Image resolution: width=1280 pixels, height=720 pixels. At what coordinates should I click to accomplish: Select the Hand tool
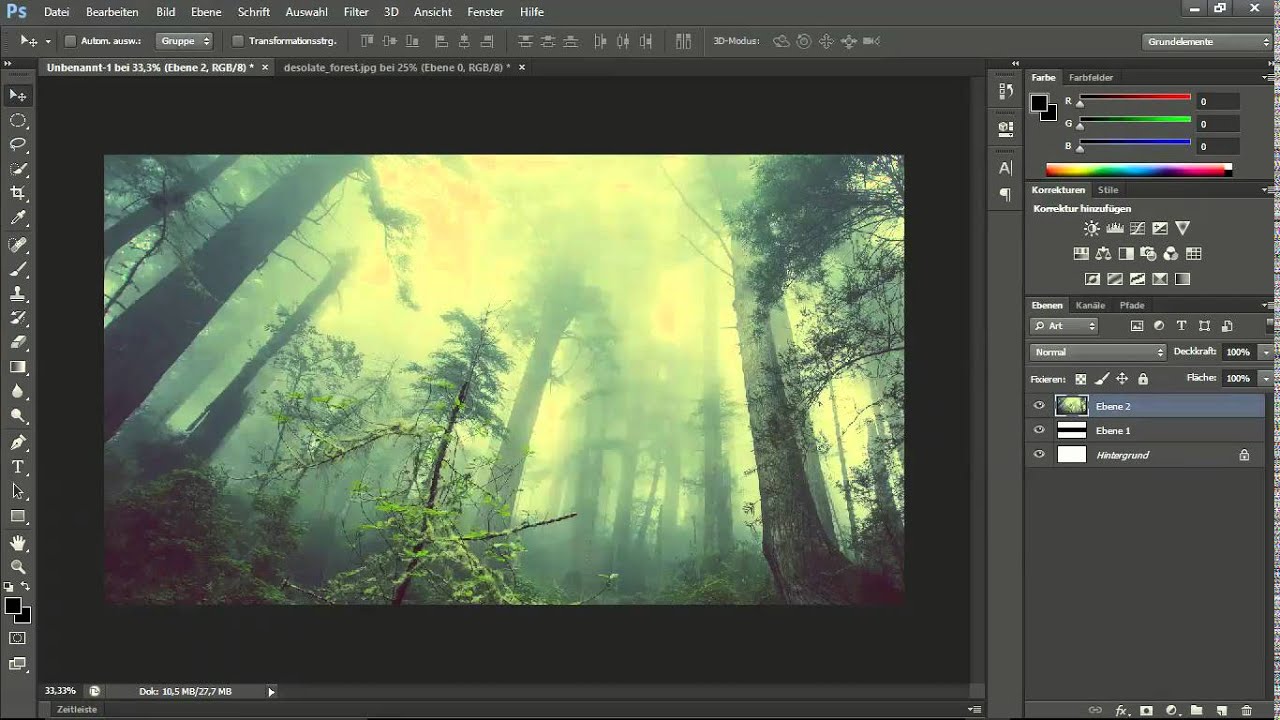pyautogui.click(x=18, y=543)
